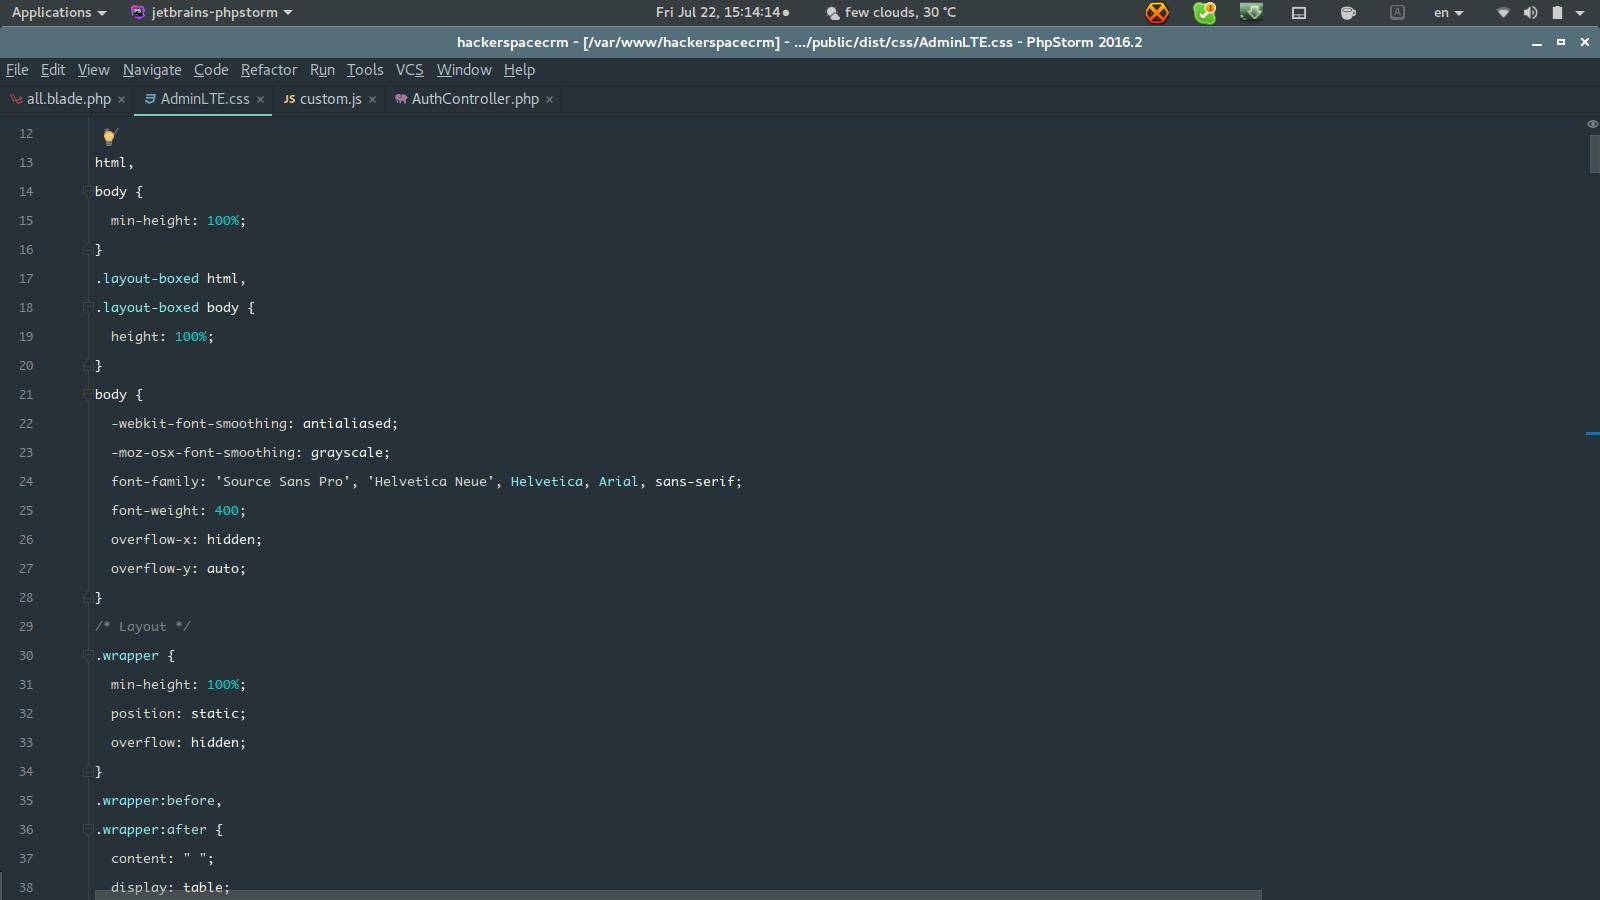Click the '/* Layout */' comment on line 29
The height and width of the screenshot is (900, 1600).
coord(142,626)
